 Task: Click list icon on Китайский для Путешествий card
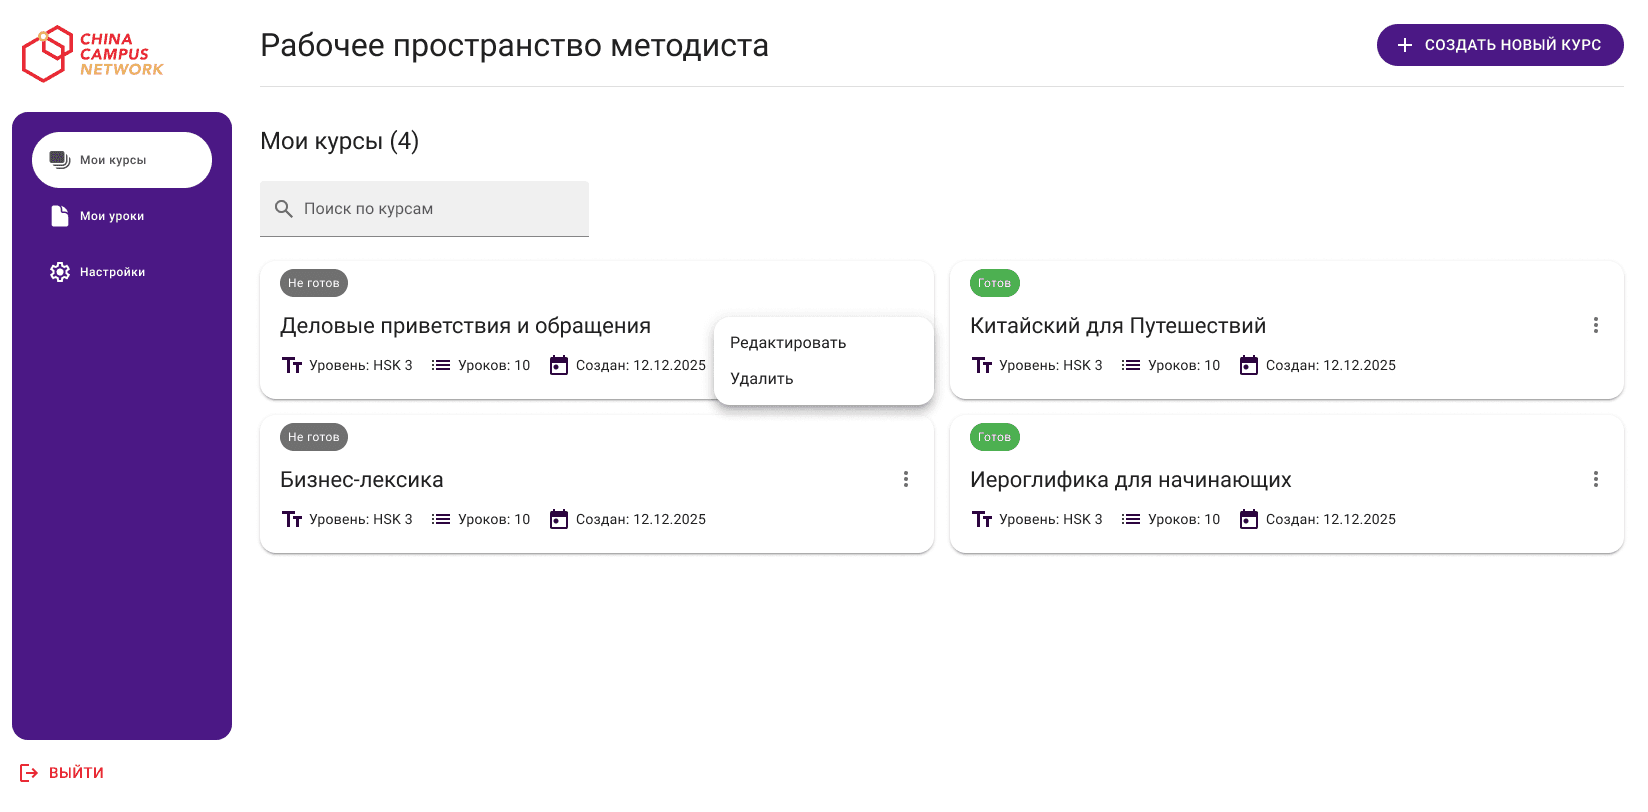pyautogui.click(x=1131, y=365)
